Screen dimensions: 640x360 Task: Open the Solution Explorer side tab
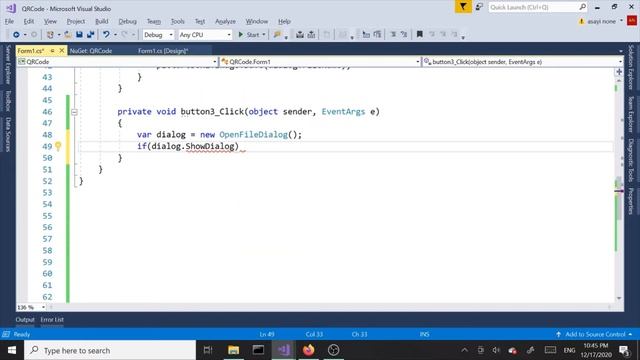pos(631,68)
